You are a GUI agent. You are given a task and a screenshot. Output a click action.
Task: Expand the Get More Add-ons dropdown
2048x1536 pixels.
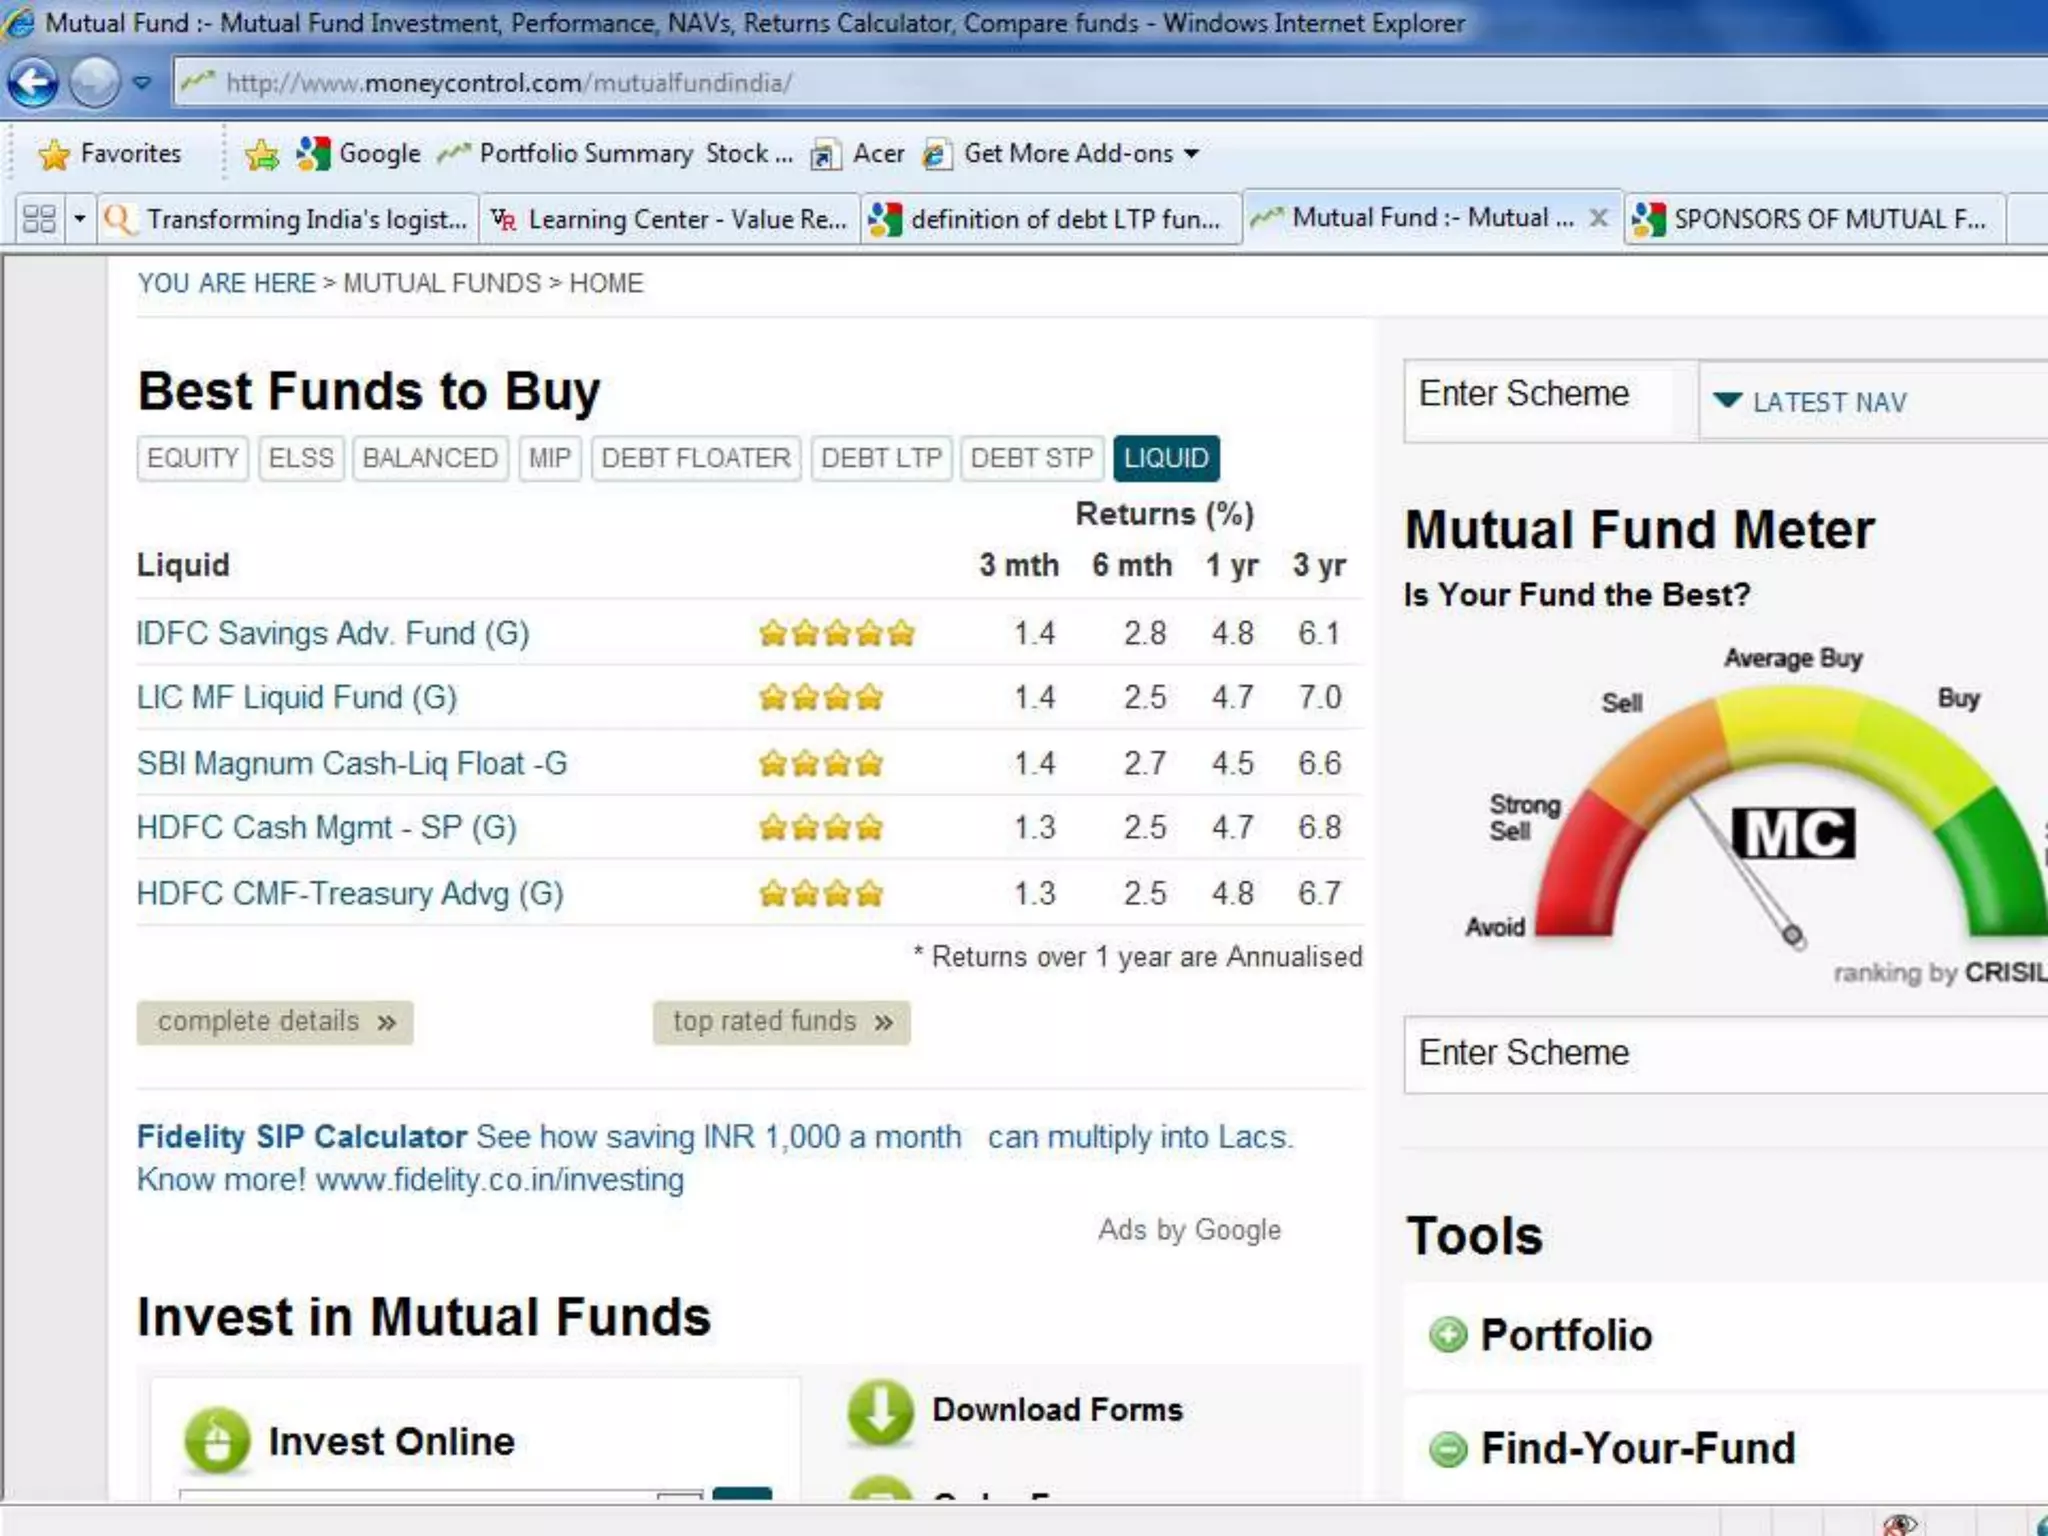[x=1191, y=154]
